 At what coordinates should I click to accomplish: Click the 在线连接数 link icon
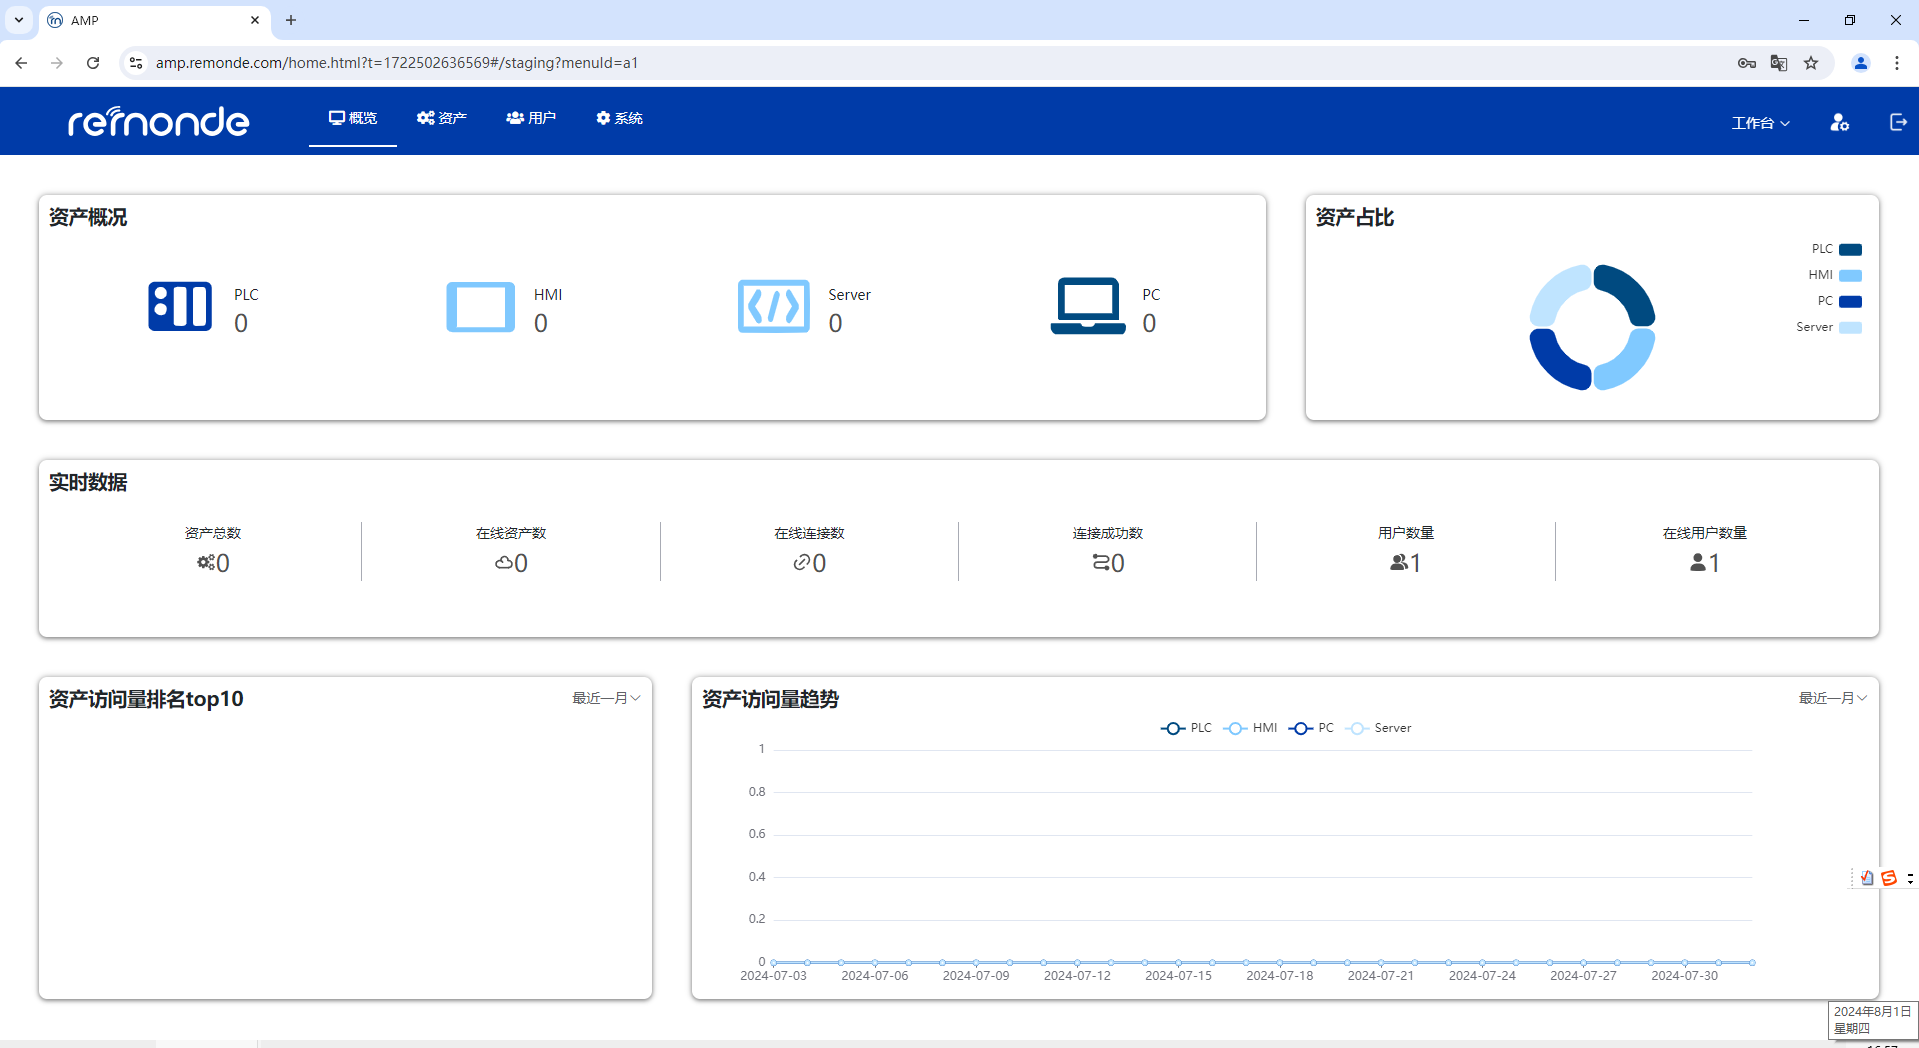point(802,563)
